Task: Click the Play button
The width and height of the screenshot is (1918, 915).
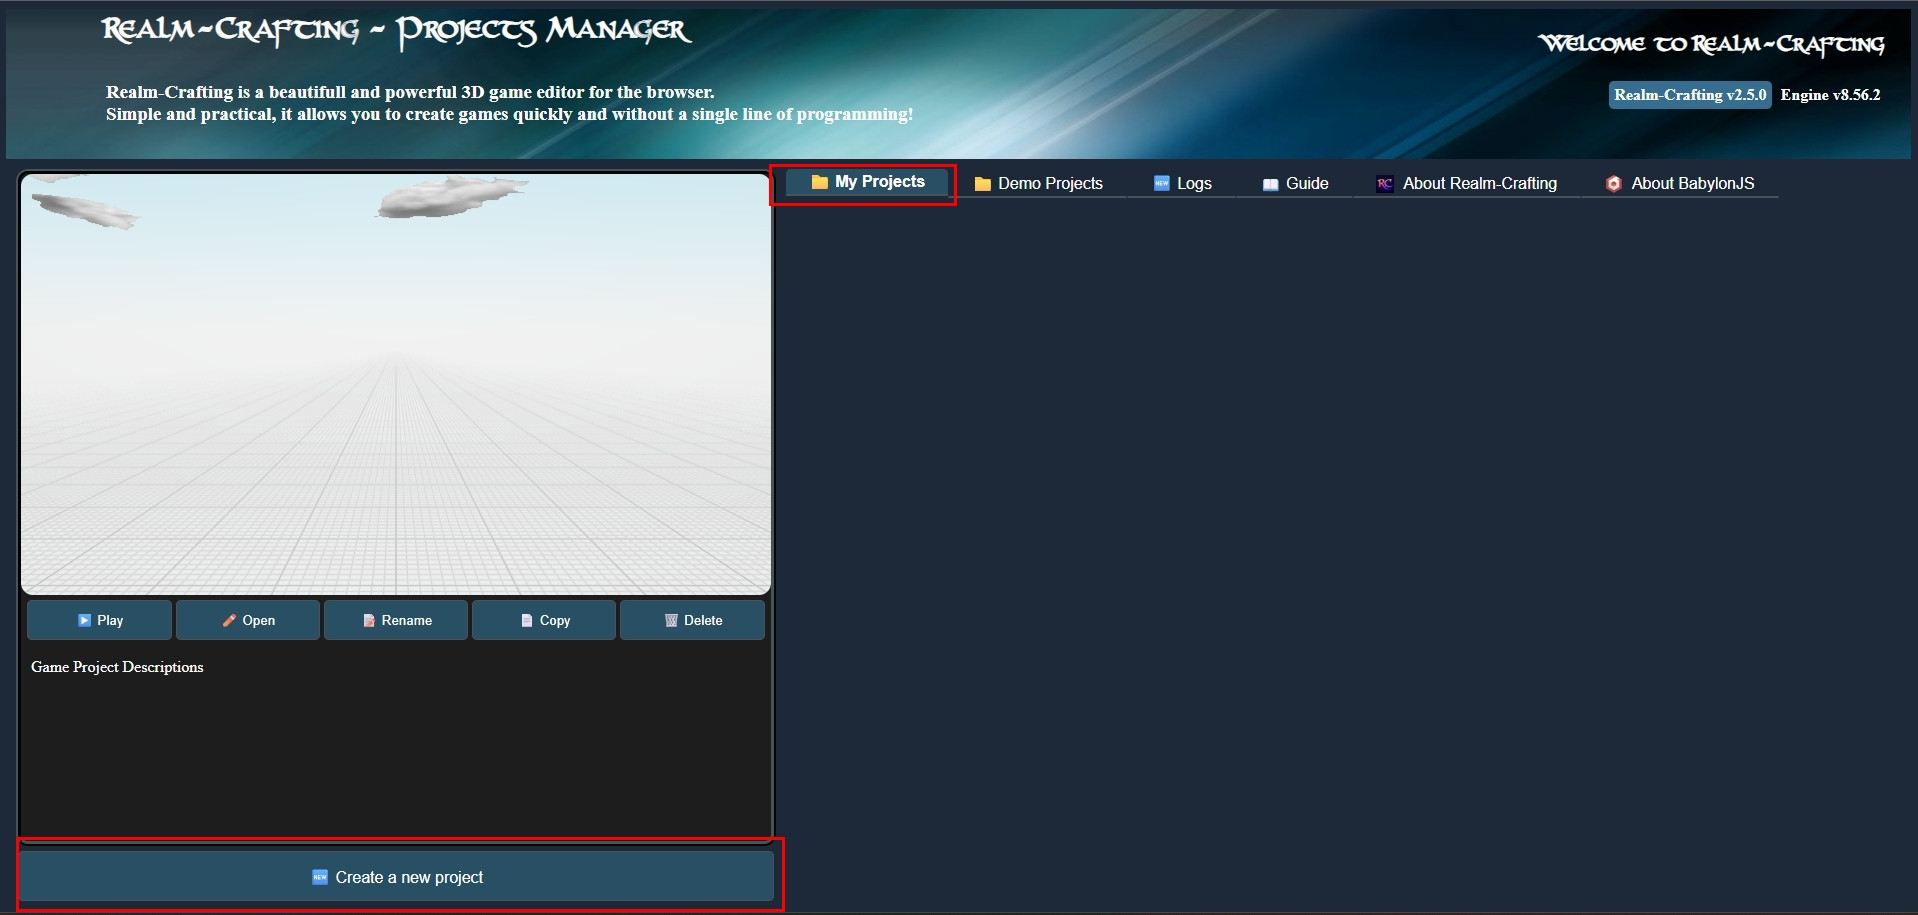Action: pos(100,620)
